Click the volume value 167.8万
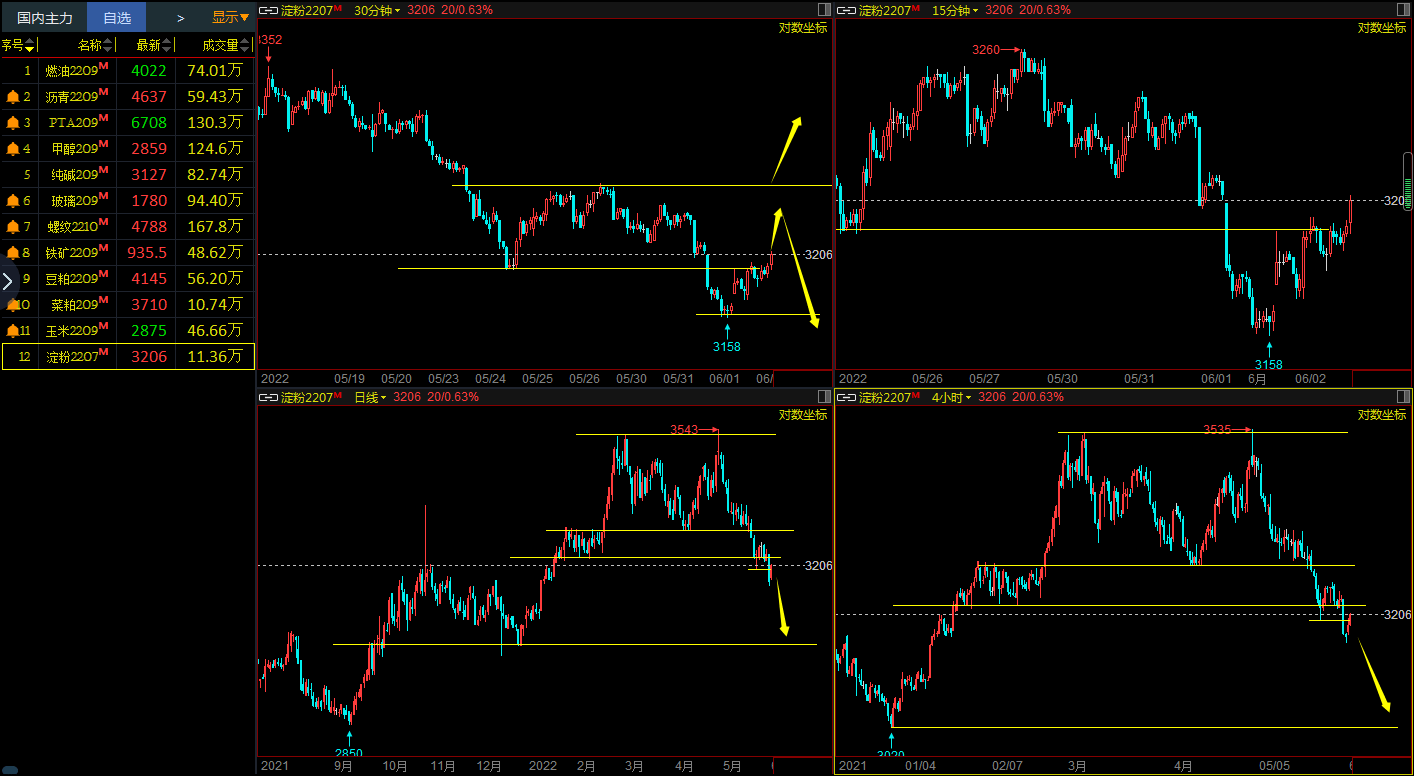 pyautogui.click(x=215, y=227)
